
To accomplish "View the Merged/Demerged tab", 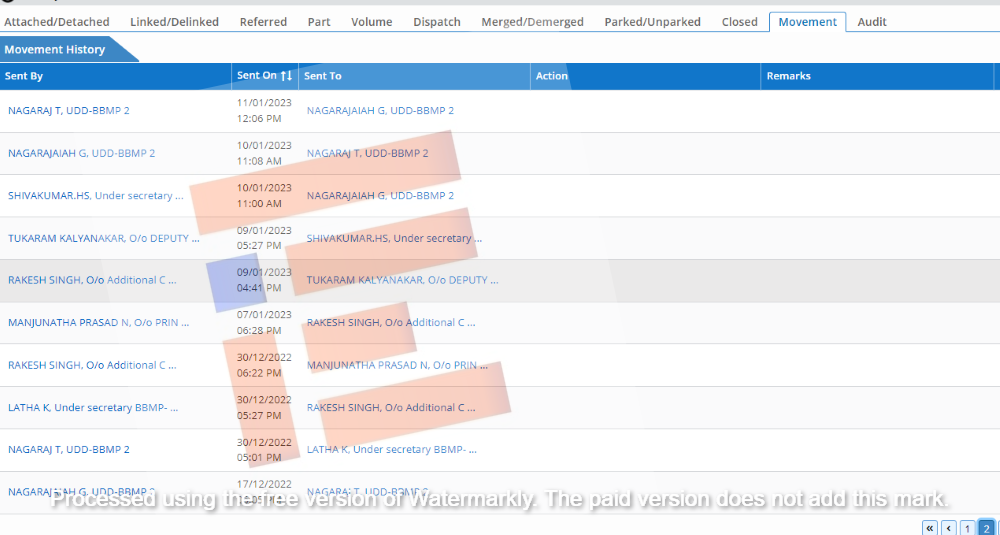I will point(532,22).
